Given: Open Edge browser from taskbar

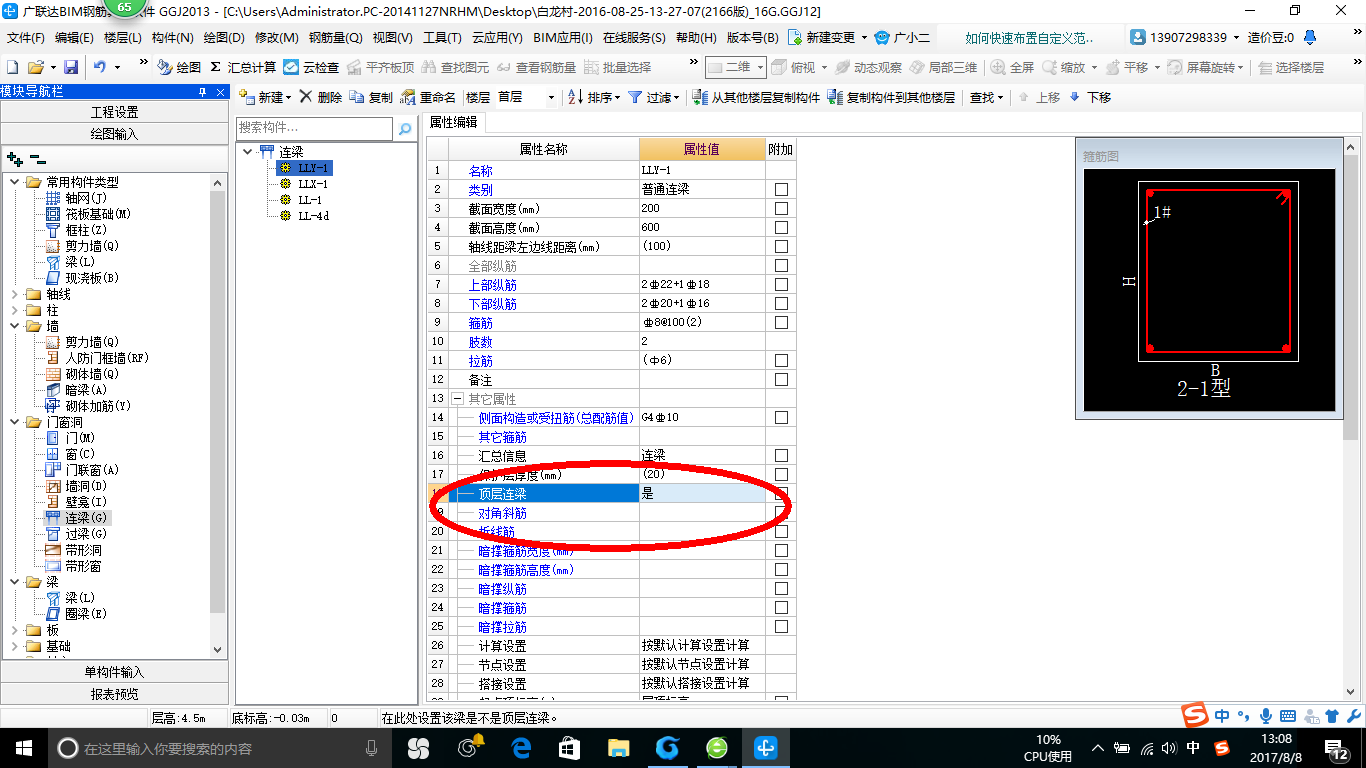Looking at the screenshot, I should pos(521,747).
